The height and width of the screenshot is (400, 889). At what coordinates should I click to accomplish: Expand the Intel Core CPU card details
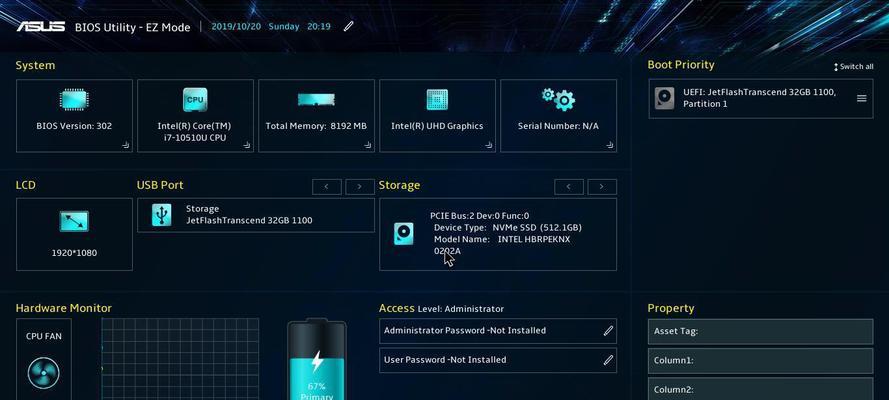[x=247, y=145]
